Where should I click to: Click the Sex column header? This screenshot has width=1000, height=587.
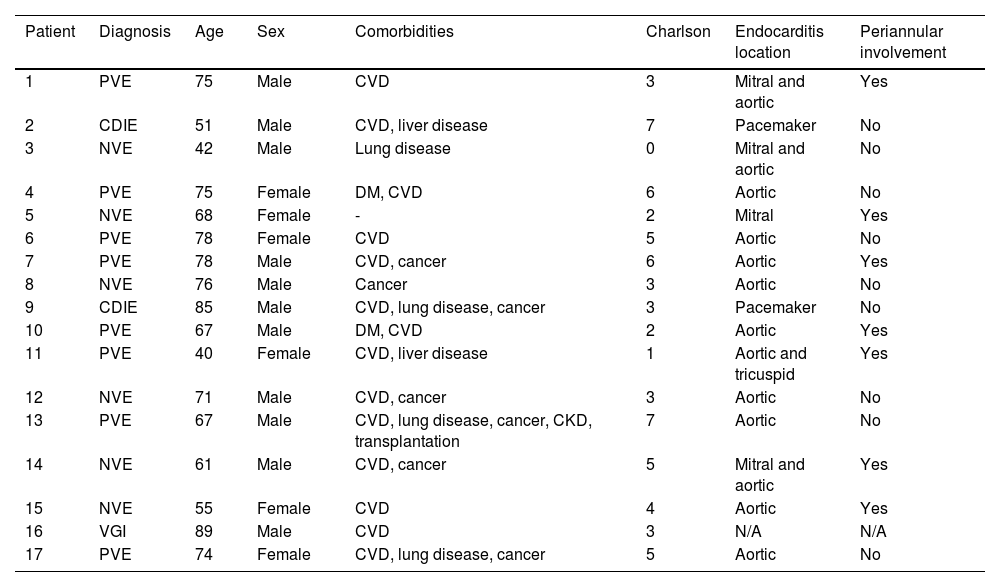270,32
